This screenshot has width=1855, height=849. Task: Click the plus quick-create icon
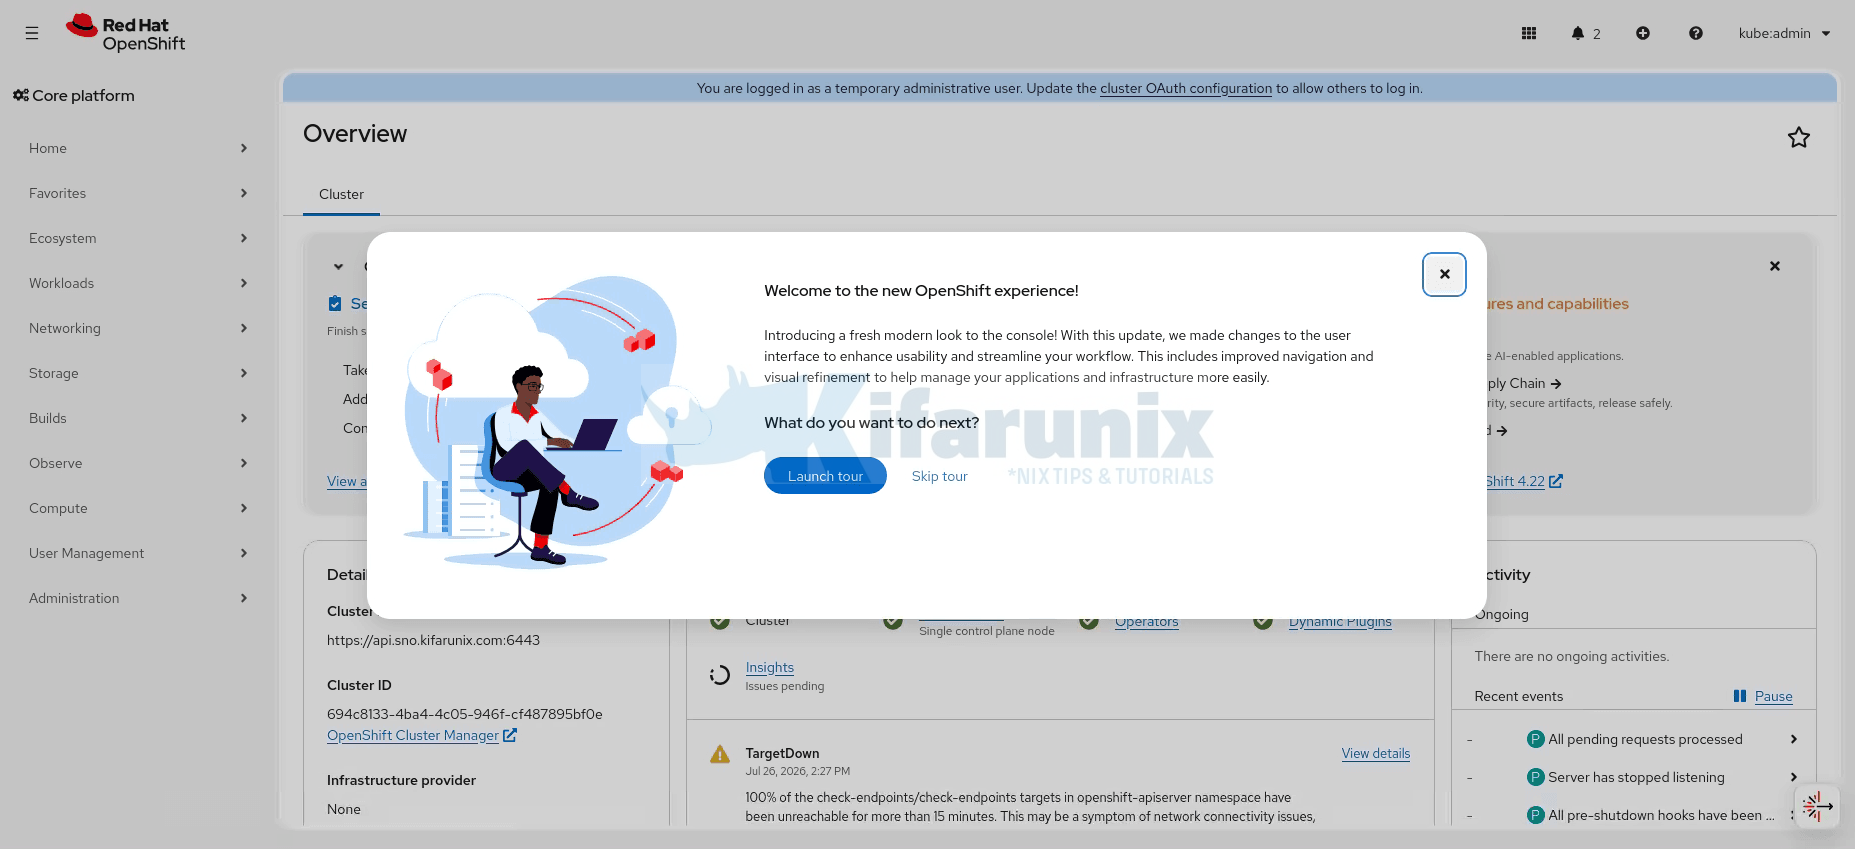click(1643, 33)
